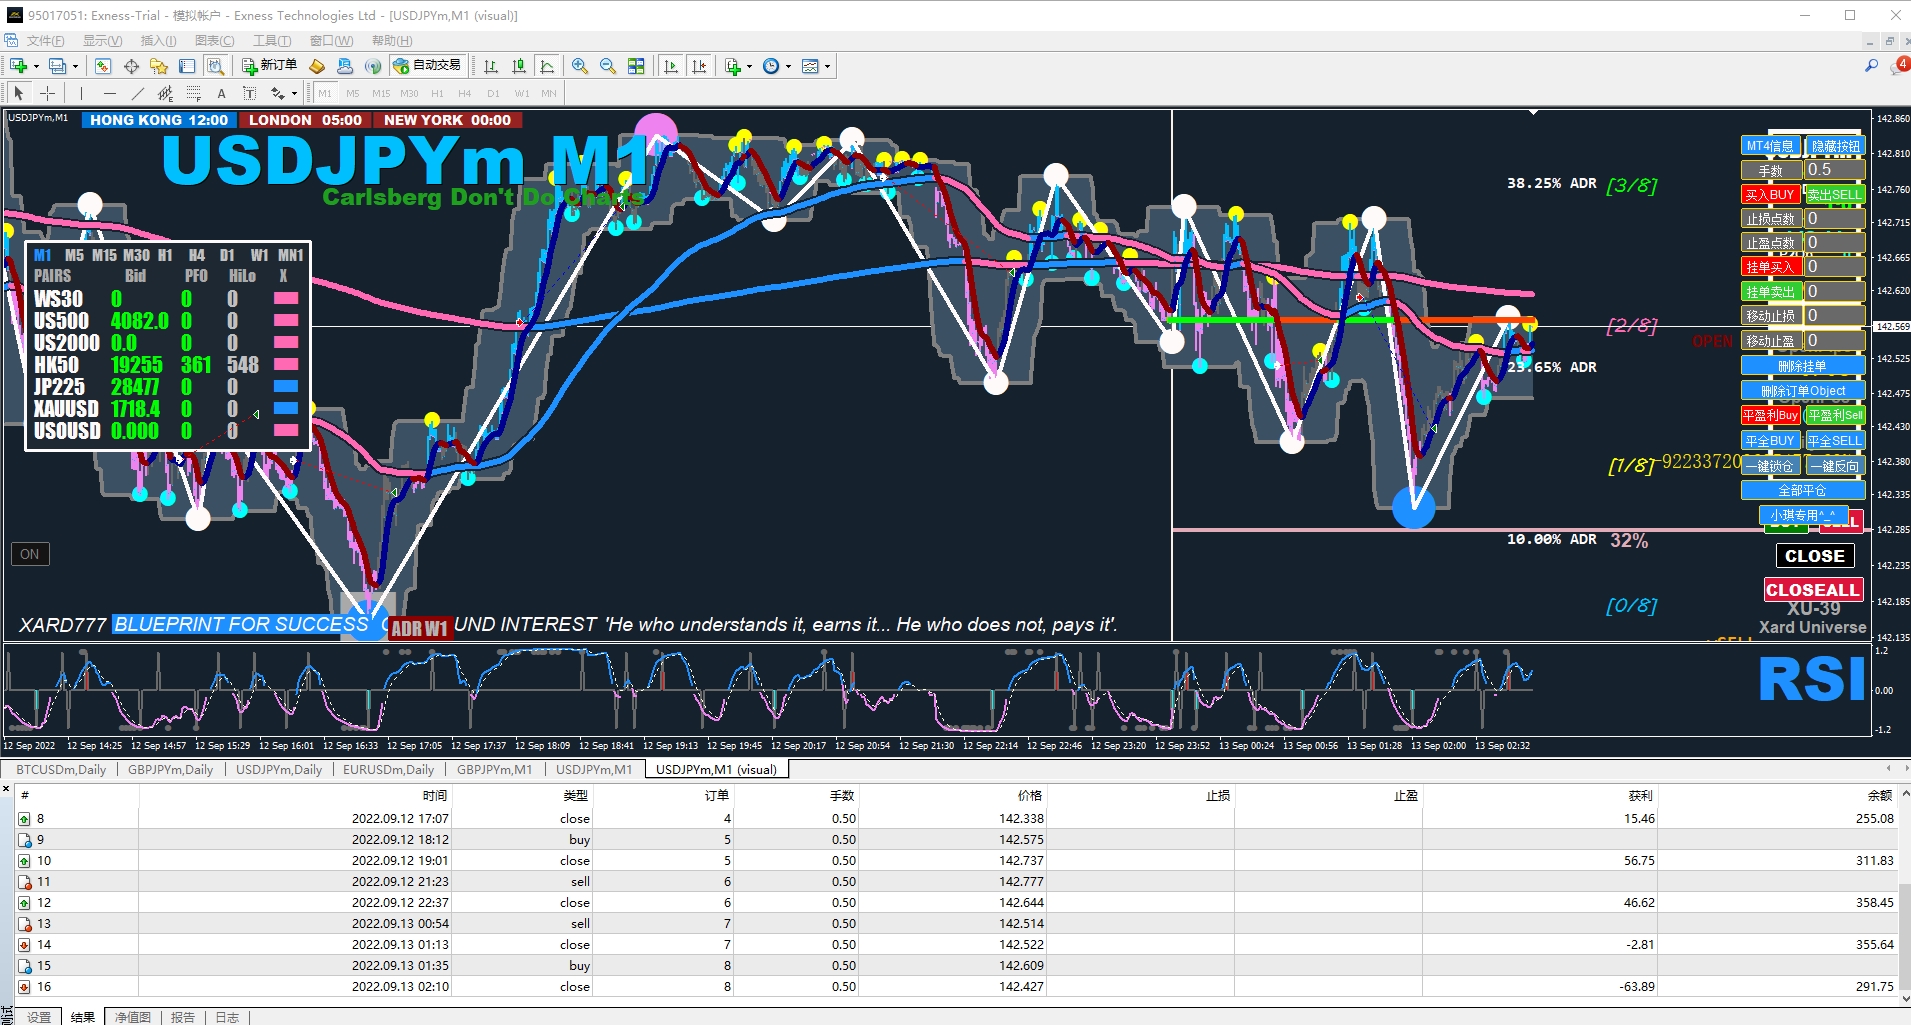Screen dimensions: 1911x1025
Task: Click the pink swatch in WS30 row
Action: 286,299
